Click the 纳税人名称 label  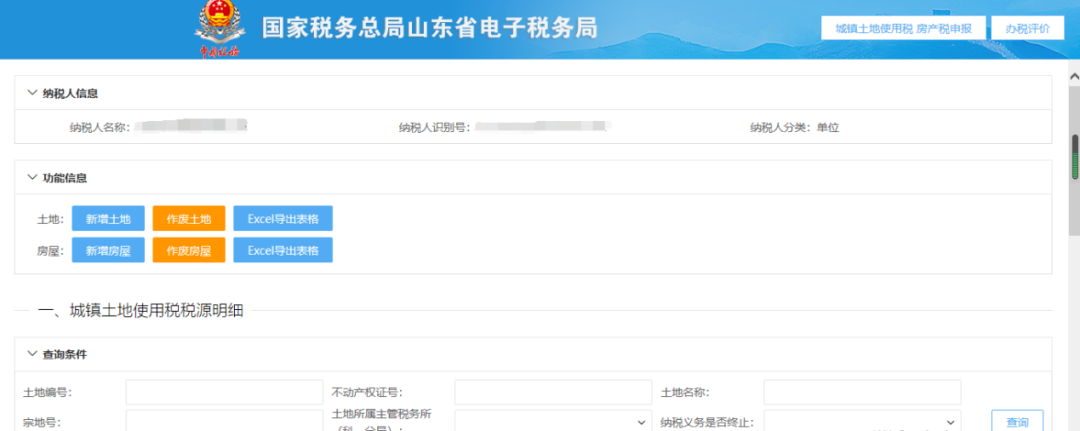100,127
